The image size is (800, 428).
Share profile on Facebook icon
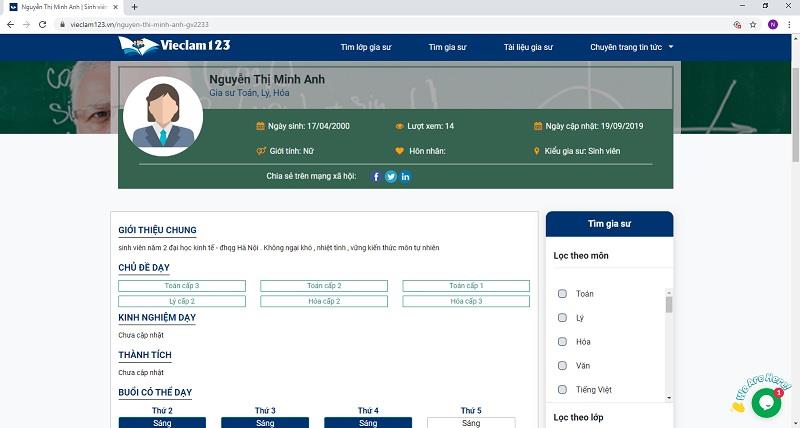pyautogui.click(x=376, y=177)
